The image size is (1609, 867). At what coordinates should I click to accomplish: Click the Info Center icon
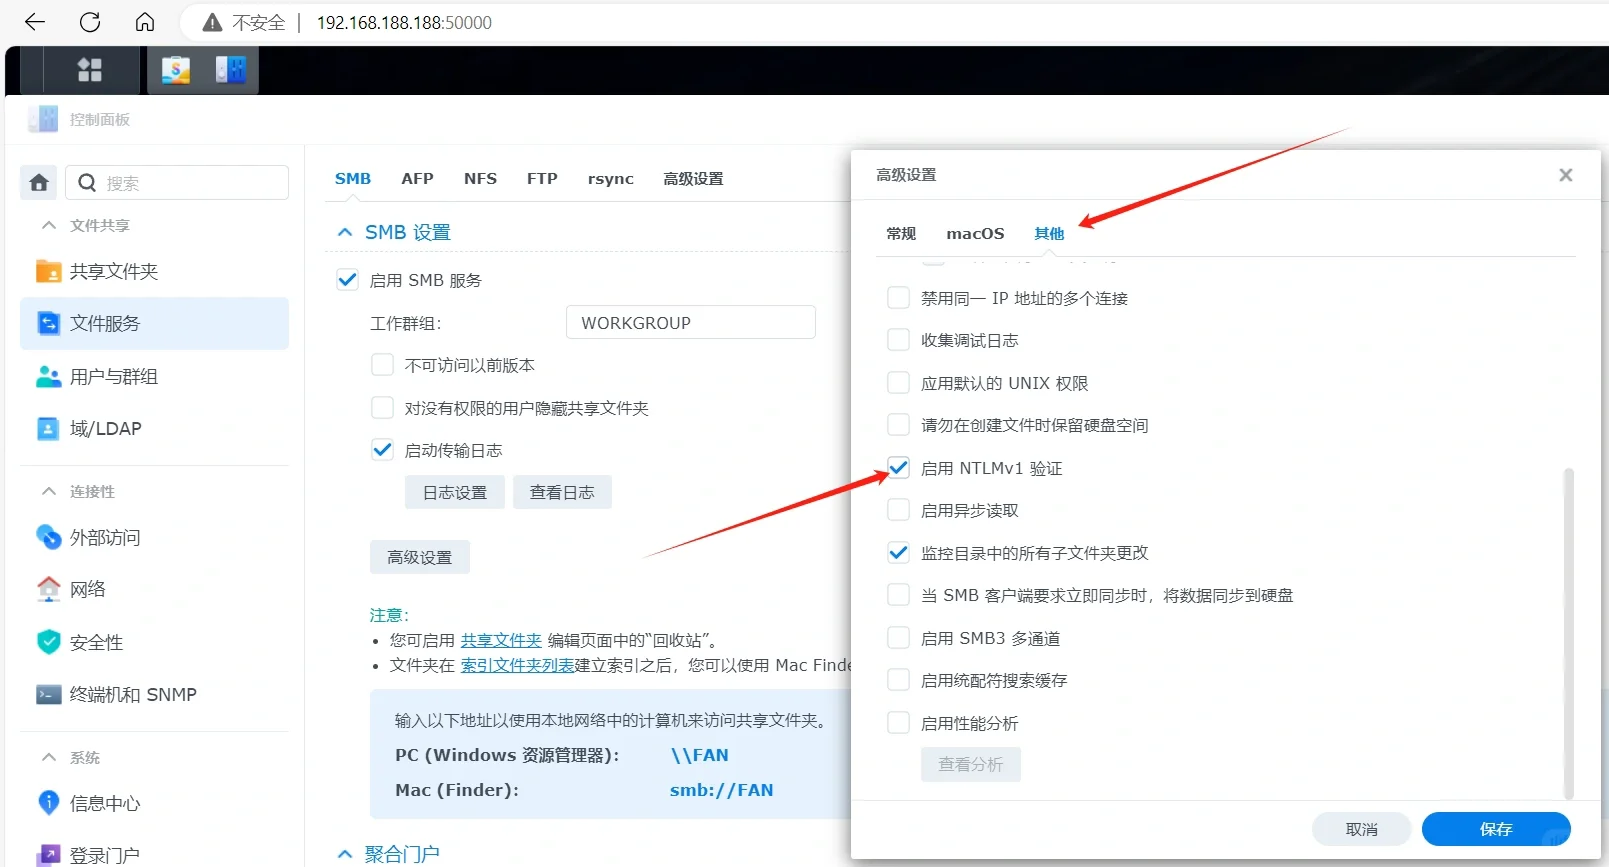[48, 802]
